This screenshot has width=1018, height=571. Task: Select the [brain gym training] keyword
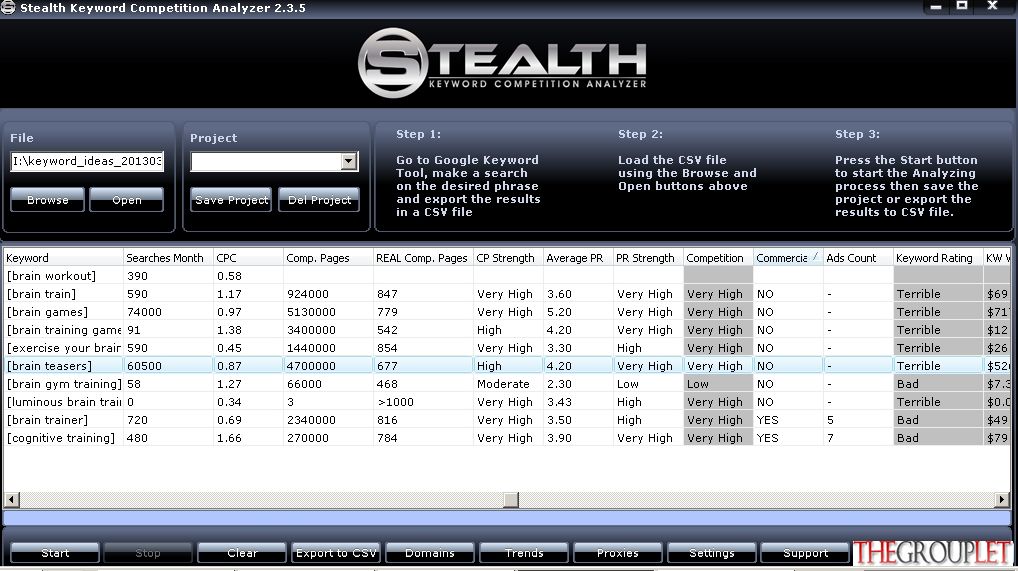coord(64,384)
